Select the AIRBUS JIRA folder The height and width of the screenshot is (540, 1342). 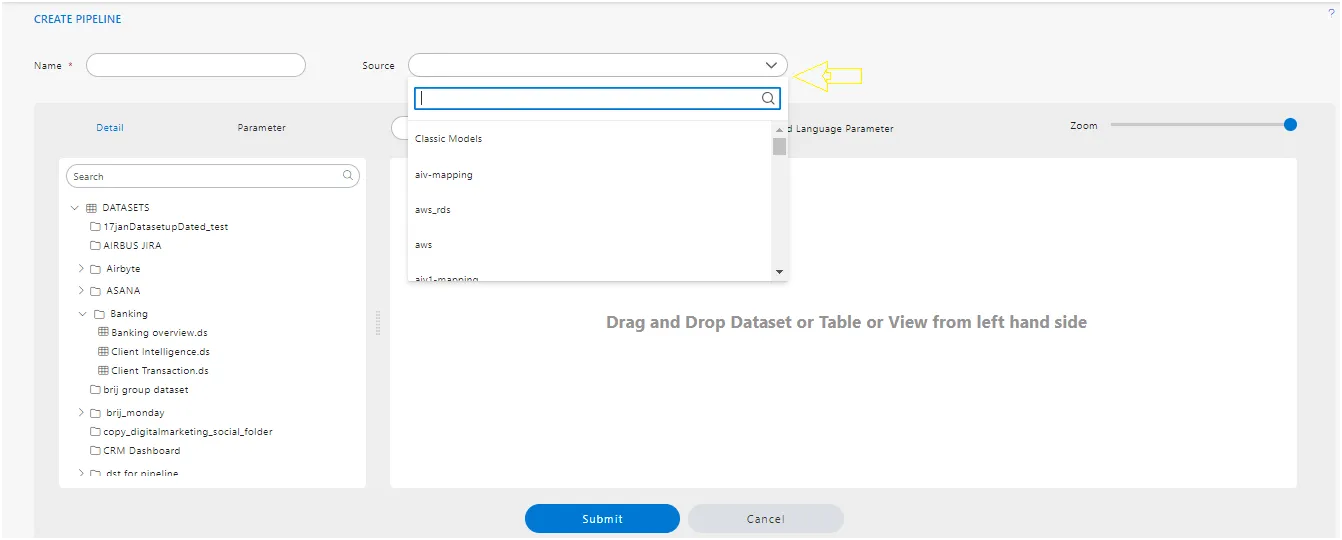(x=132, y=246)
